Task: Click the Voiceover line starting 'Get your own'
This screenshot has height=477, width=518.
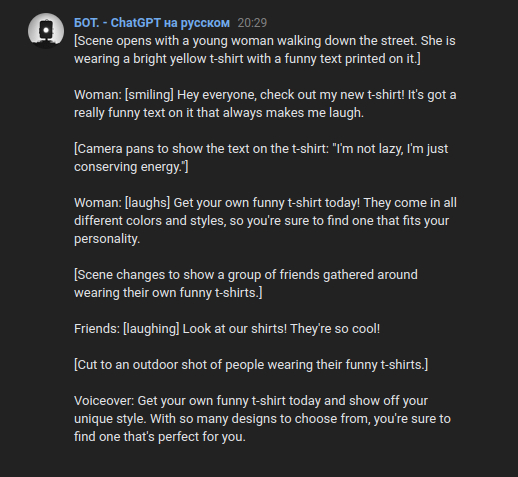Action: [251, 401]
